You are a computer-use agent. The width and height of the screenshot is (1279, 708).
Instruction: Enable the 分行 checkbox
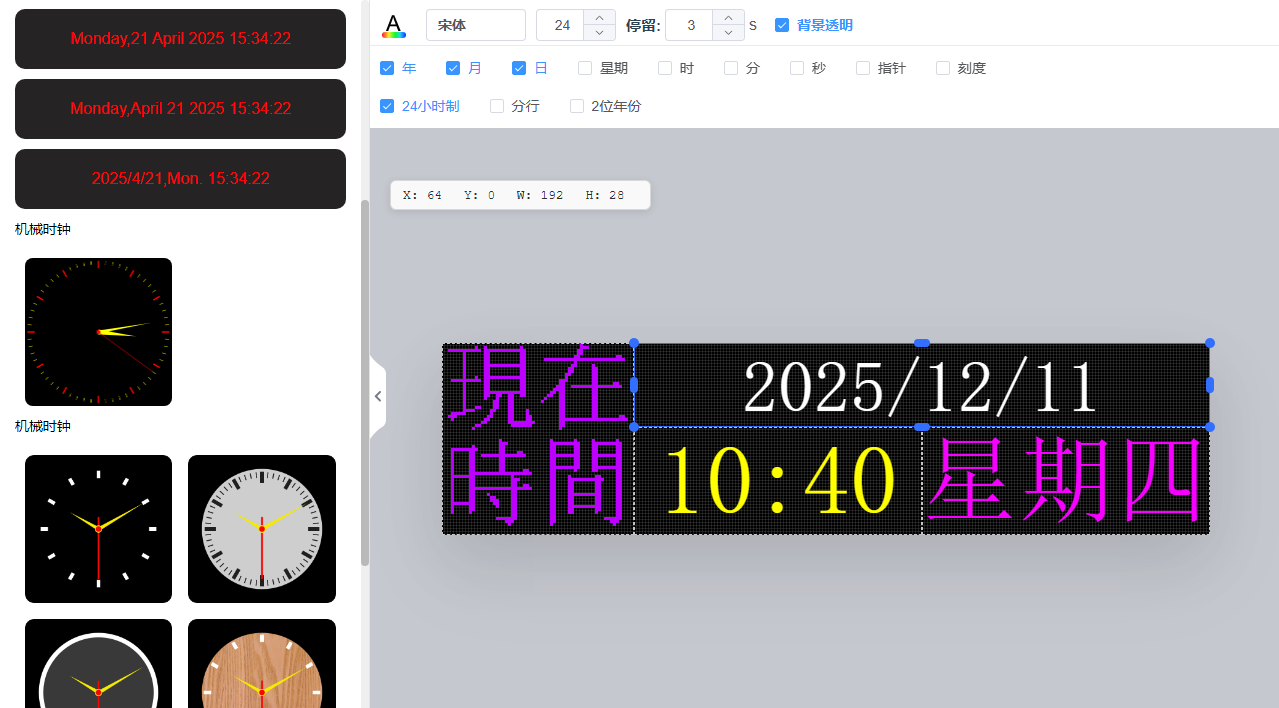(x=497, y=106)
